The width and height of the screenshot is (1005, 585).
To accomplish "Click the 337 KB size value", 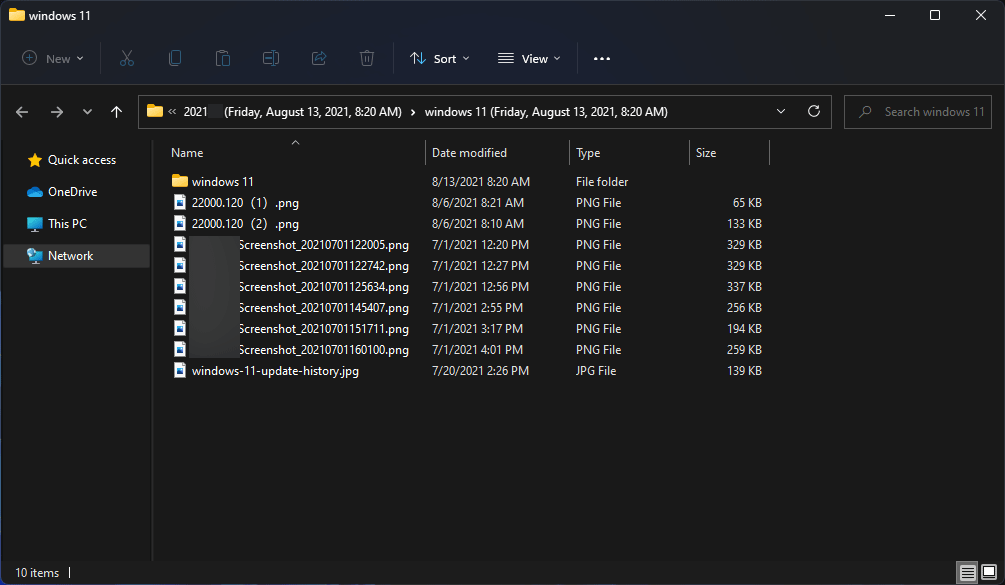I will (744, 286).
